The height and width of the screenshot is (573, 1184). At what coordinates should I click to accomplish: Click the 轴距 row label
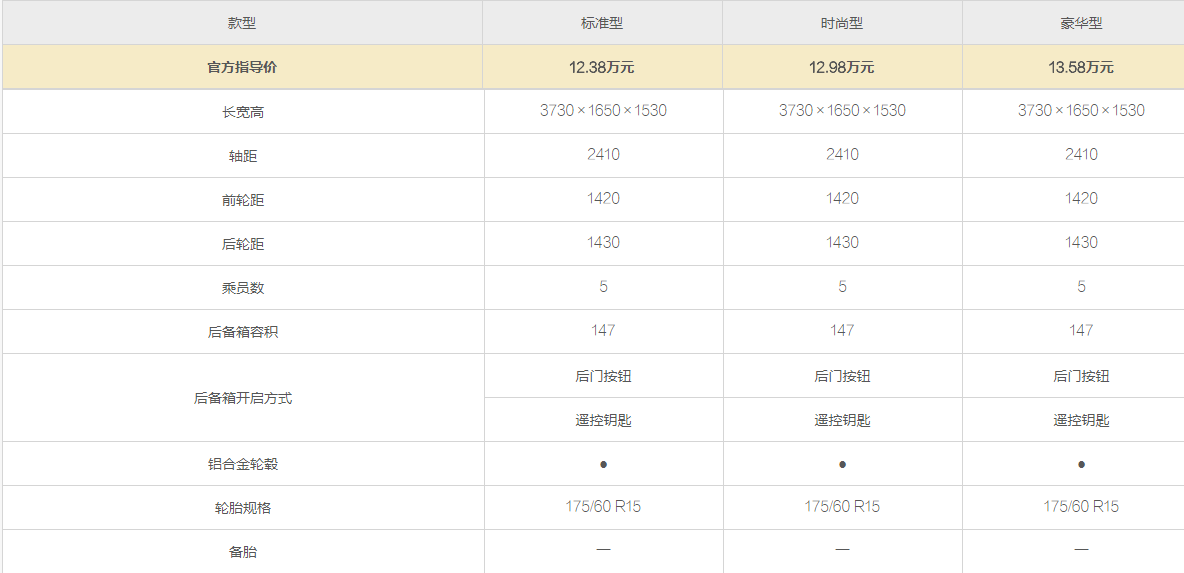coord(242,156)
